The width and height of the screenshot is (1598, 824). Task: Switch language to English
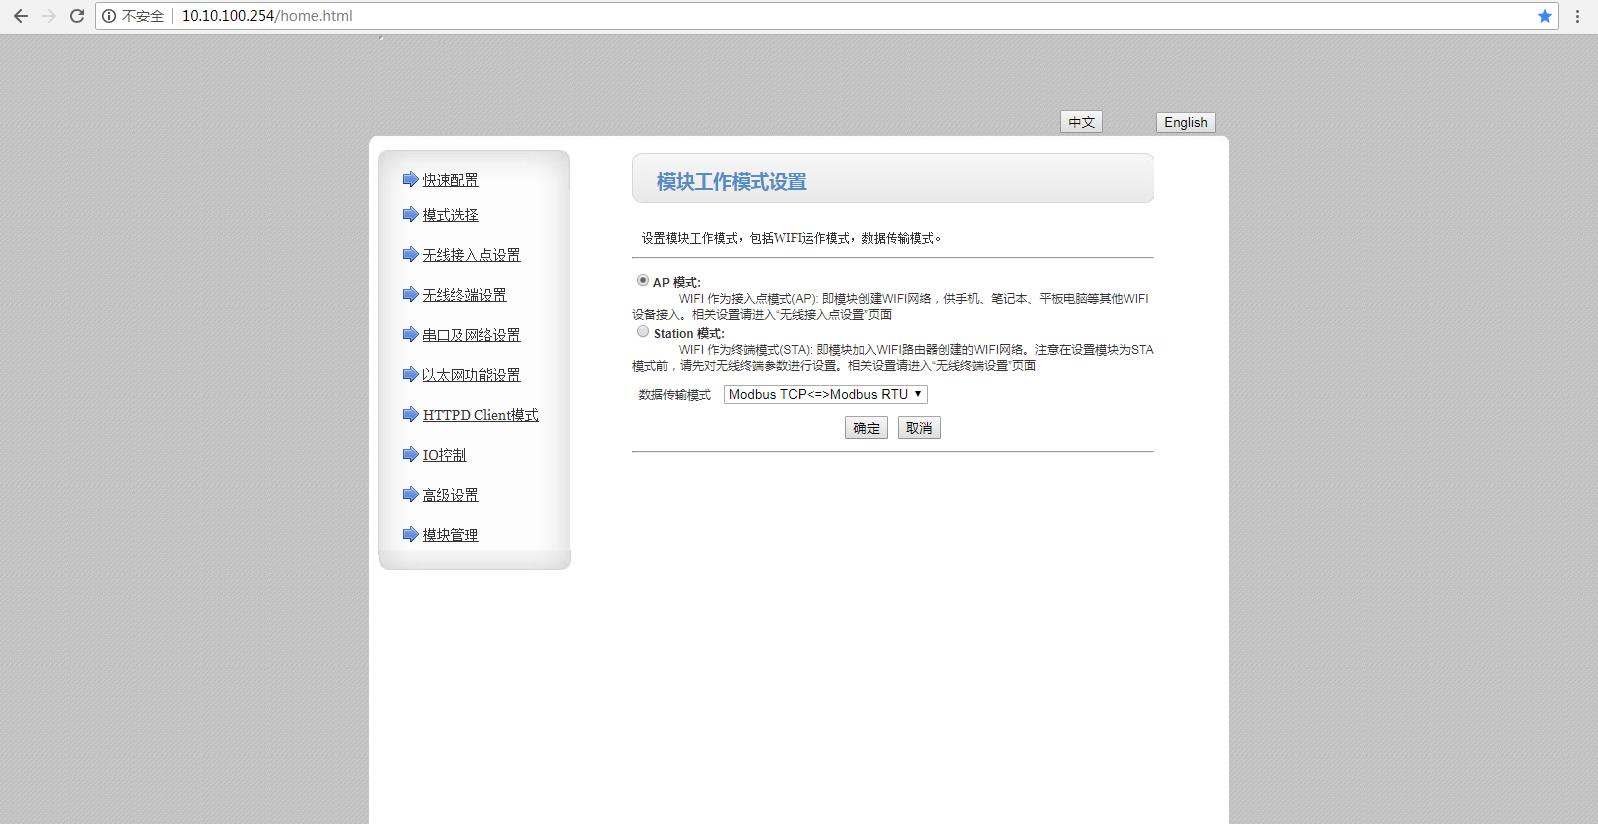tap(1185, 122)
